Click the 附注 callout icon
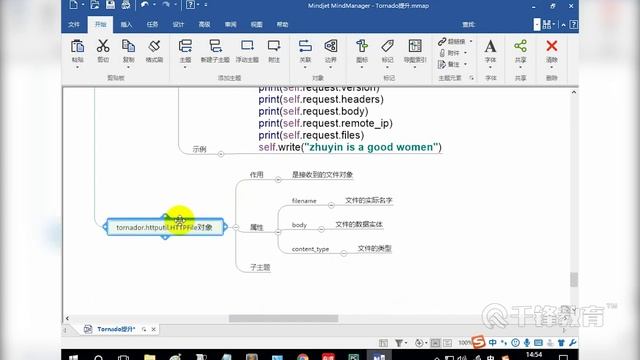Screen dimensions: 640x360 (x=273, y=46)
